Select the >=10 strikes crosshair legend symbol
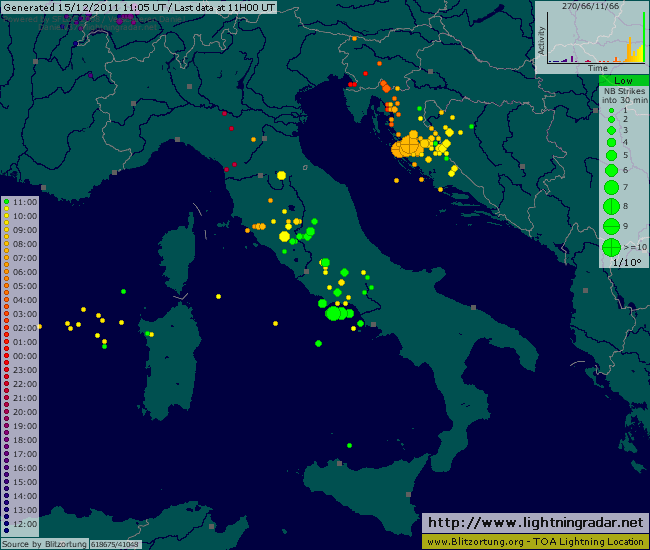This screenshot has height=550, width=650. click(x=611, y=247)
